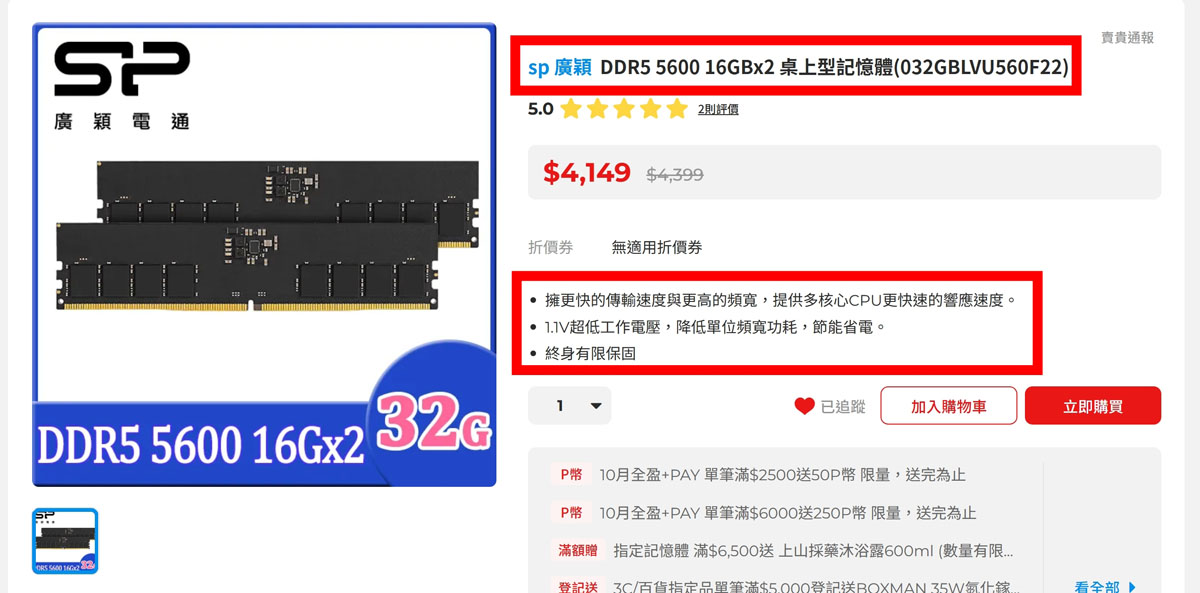Open the 2則評價 reviews link

tap(718, 109)
